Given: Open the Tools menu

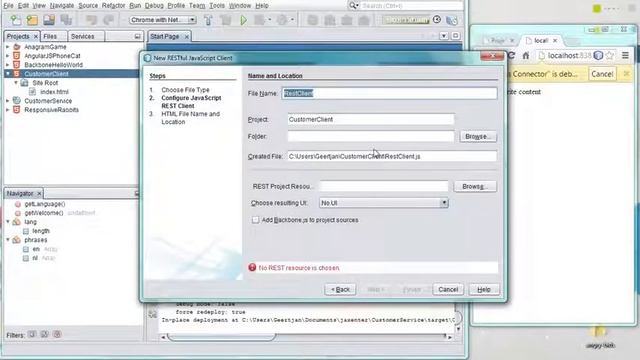Looking at the screenshot, I should tap(217, 5).
